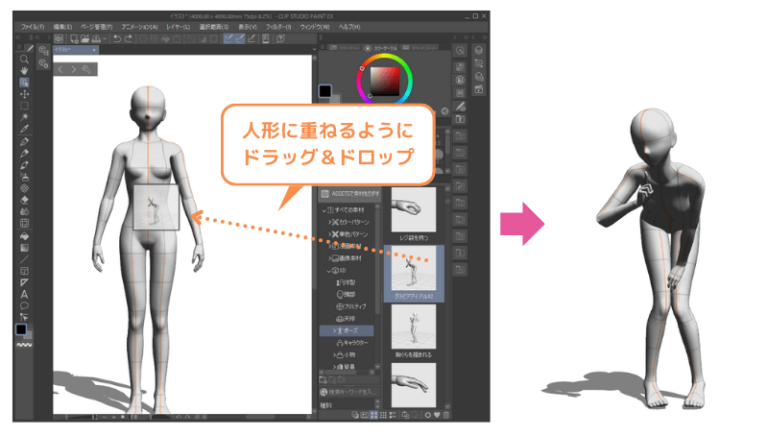768x436 pixels.
Task: Collapse the 3D material folder
Action: click(x=326, y=270)
